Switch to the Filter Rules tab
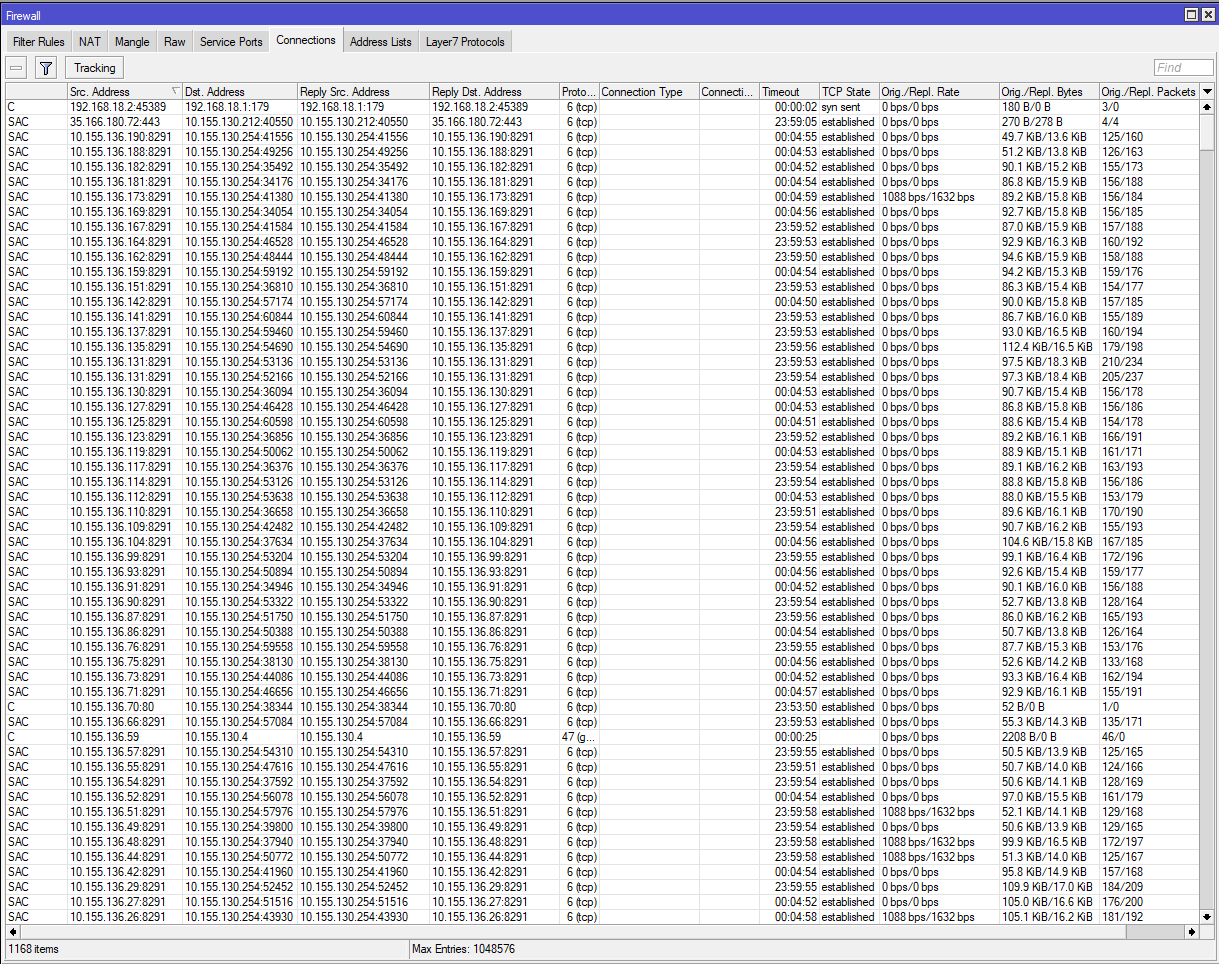Image resolution: width=1219 pixels, height=964 pixels. (x=39, y=42)
